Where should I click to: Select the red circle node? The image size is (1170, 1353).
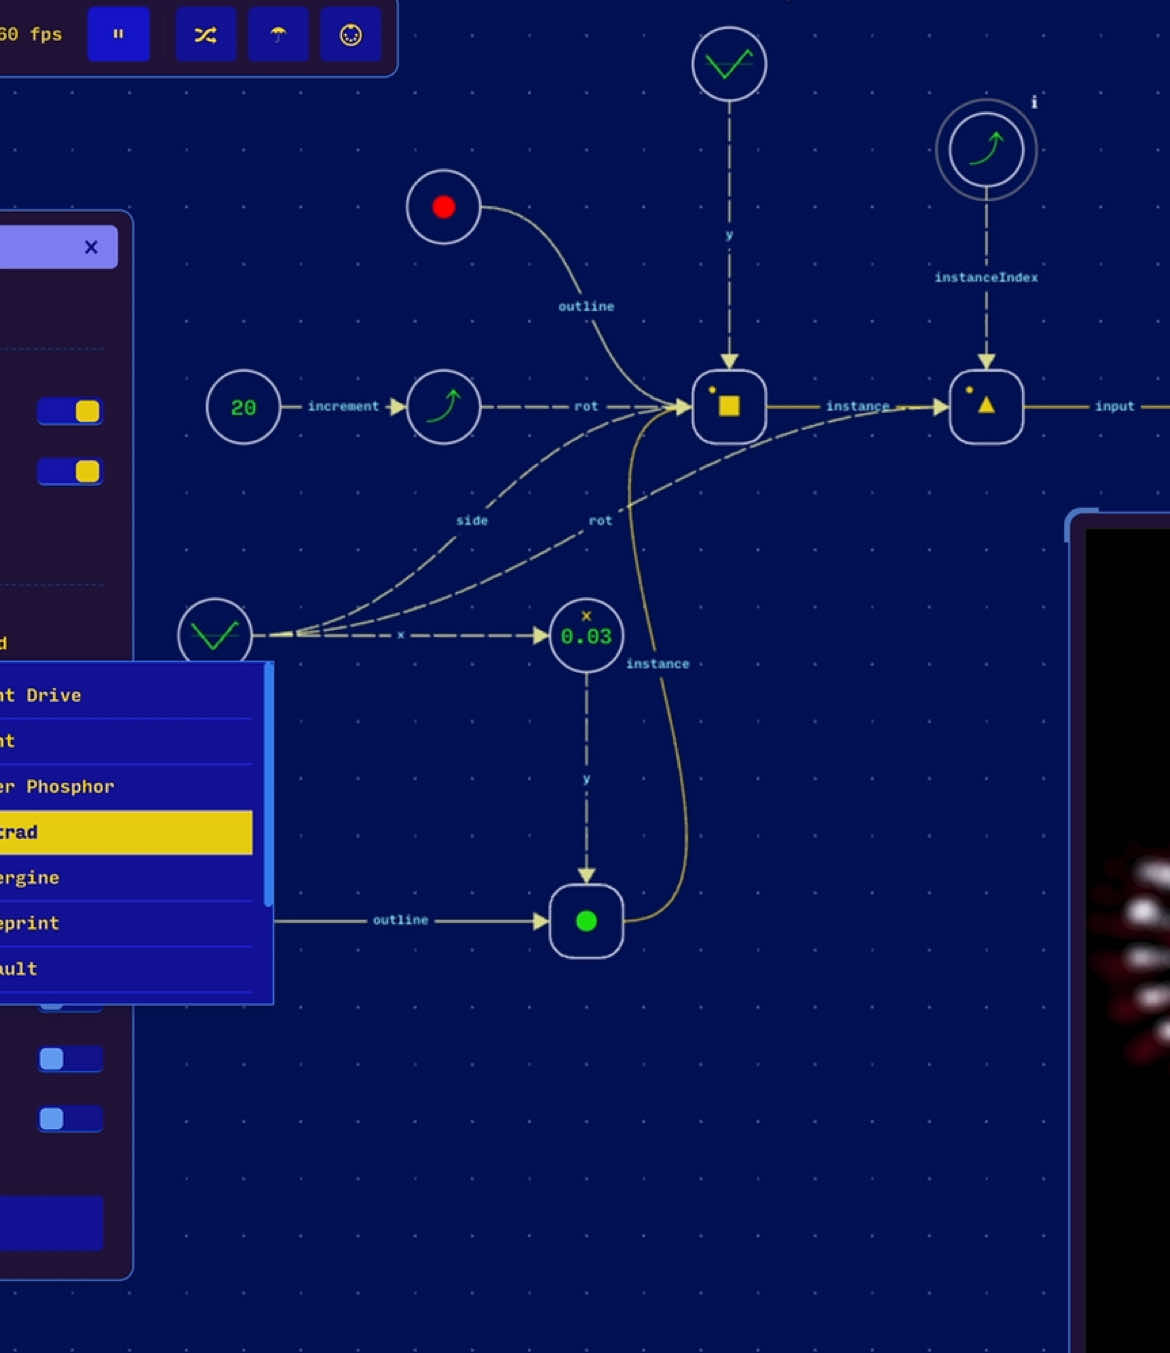tap(444, 207)
